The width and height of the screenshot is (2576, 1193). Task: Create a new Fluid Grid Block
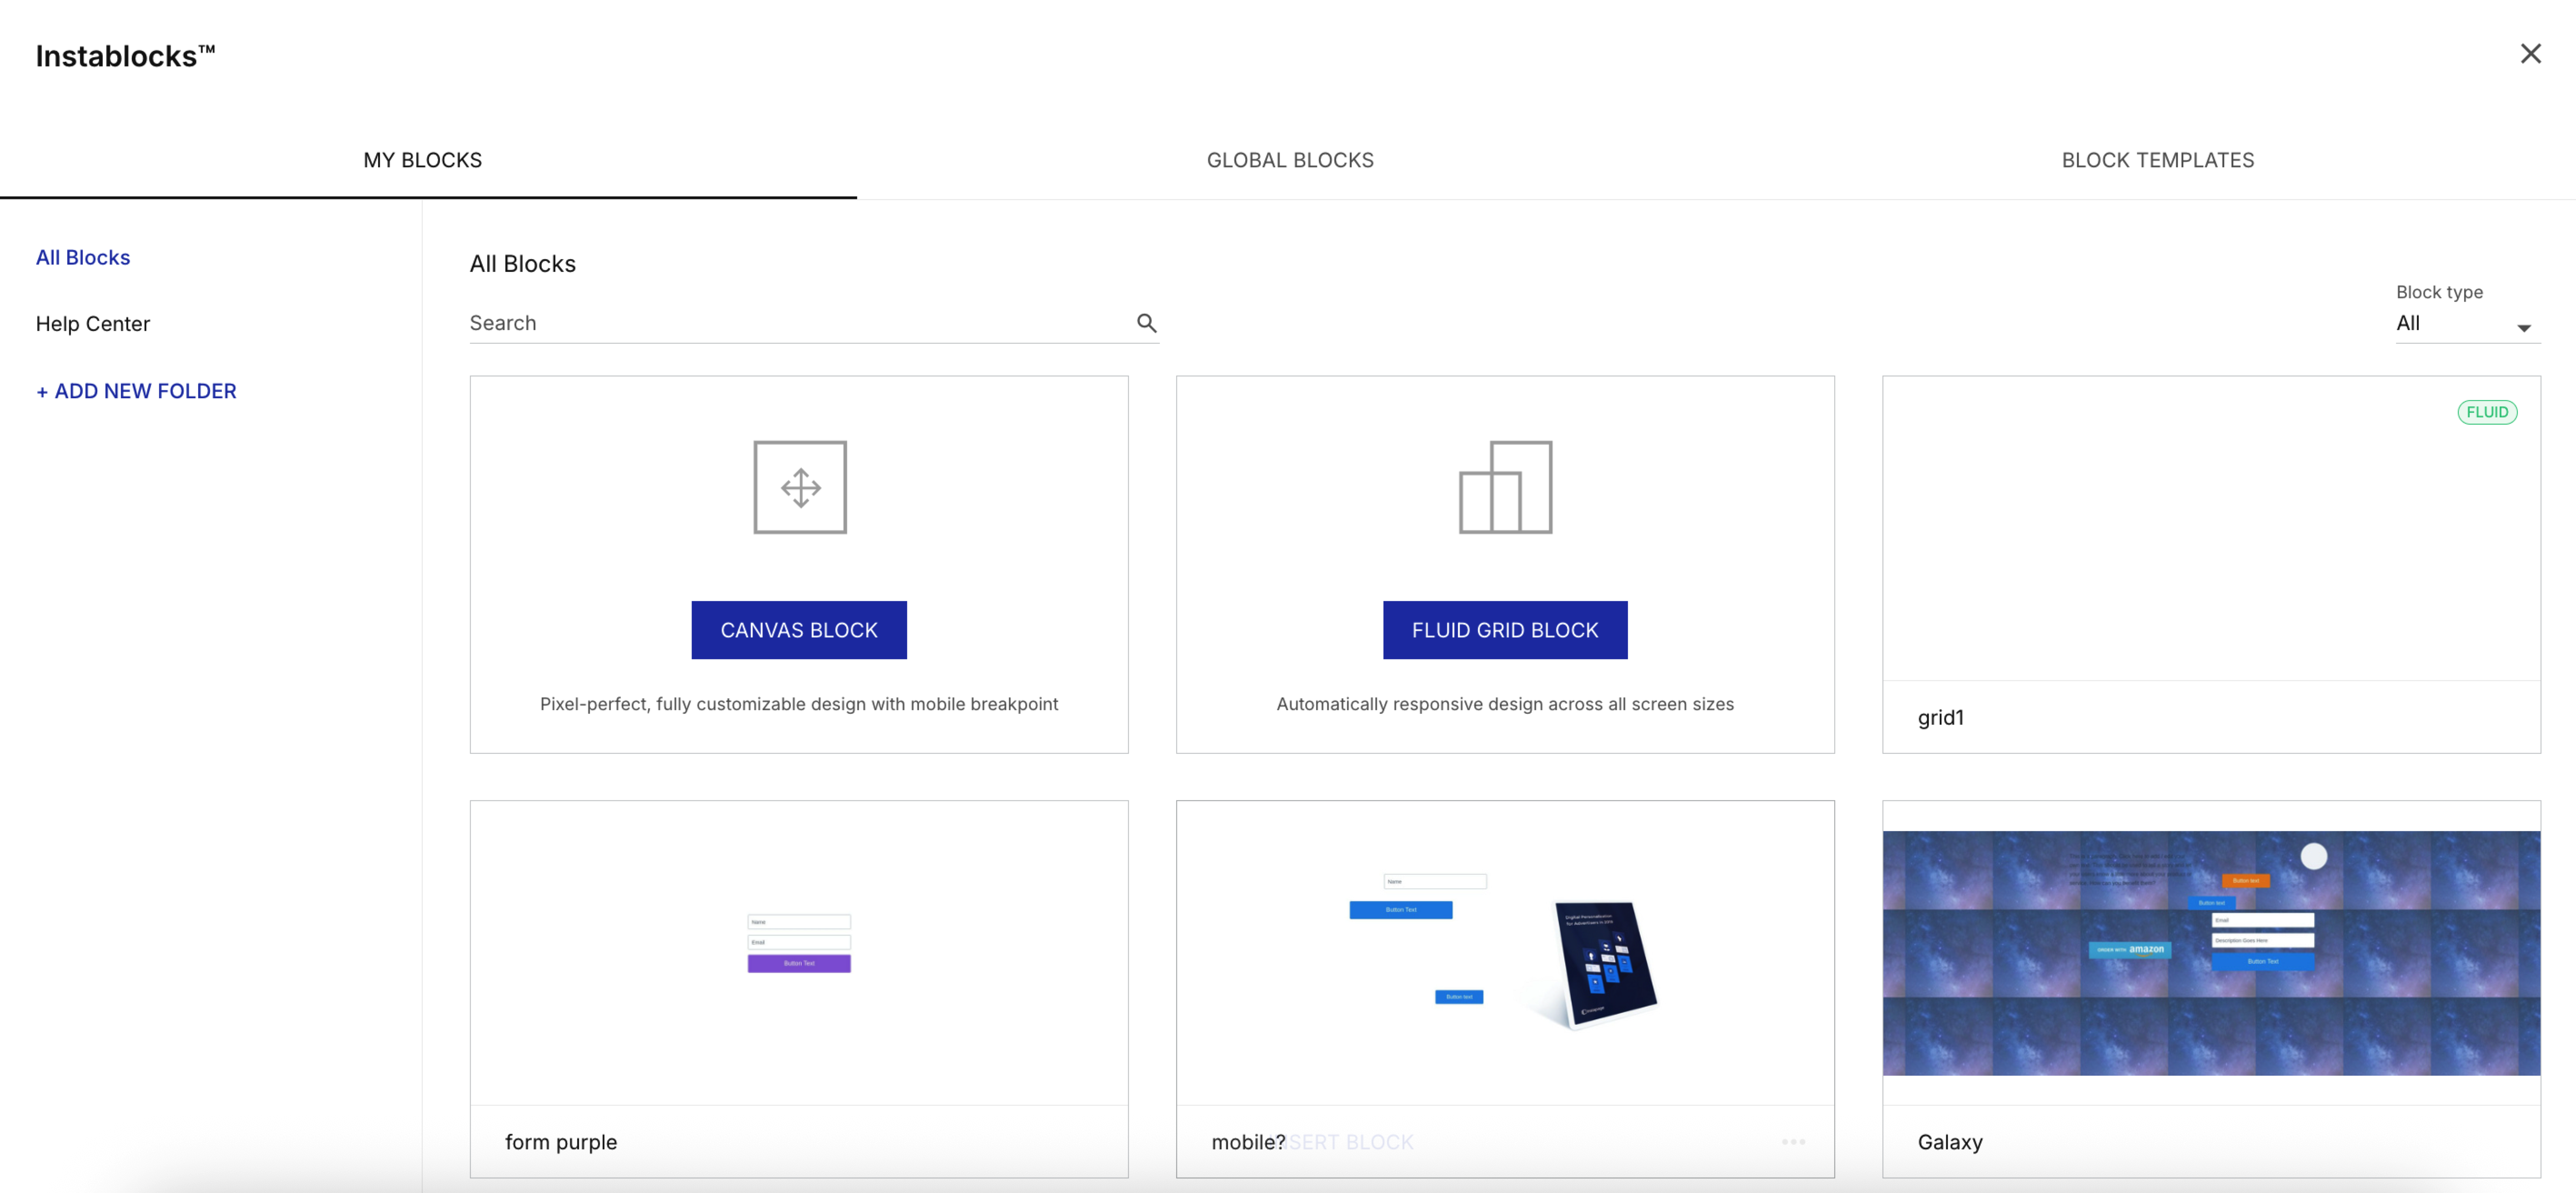(x=1505, y=630)
